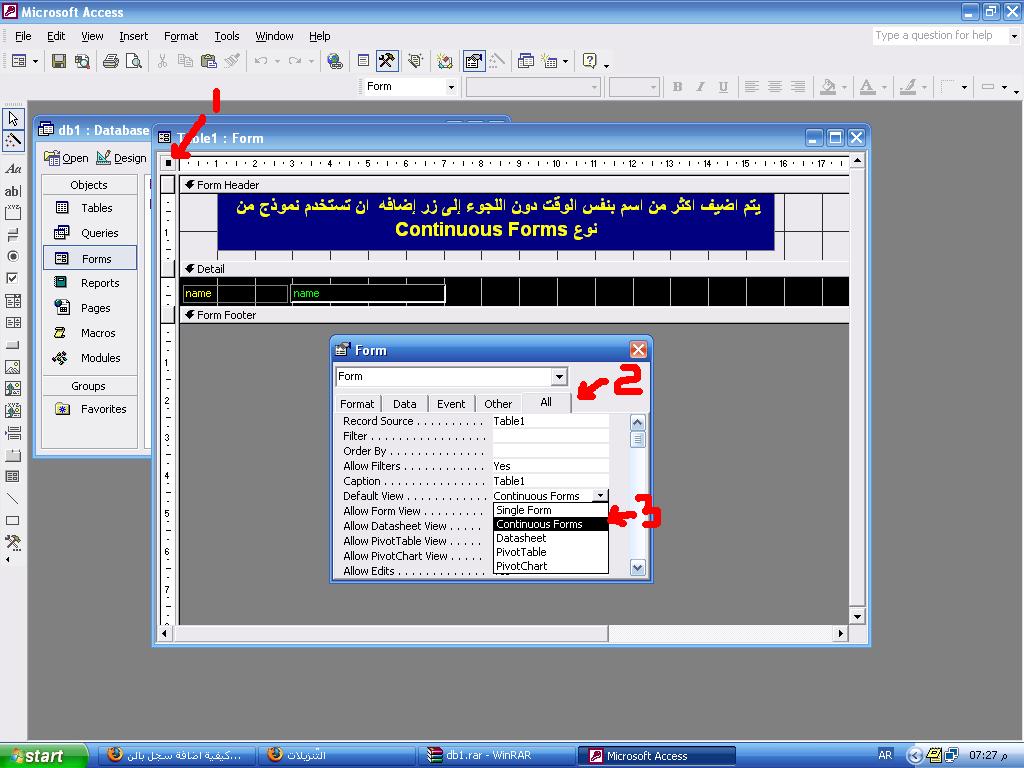Click Open in the db1 Database window

pyautogui.click(x=66, y=158)
